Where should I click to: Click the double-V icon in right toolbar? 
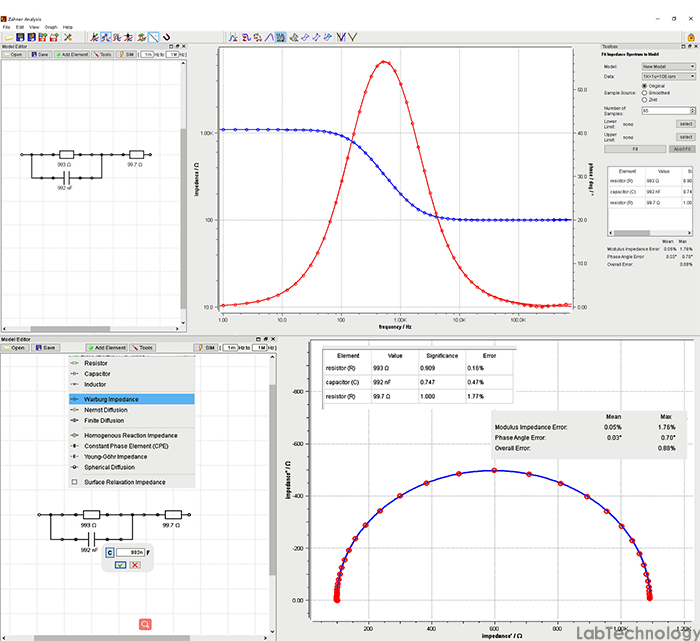point(341,37)
